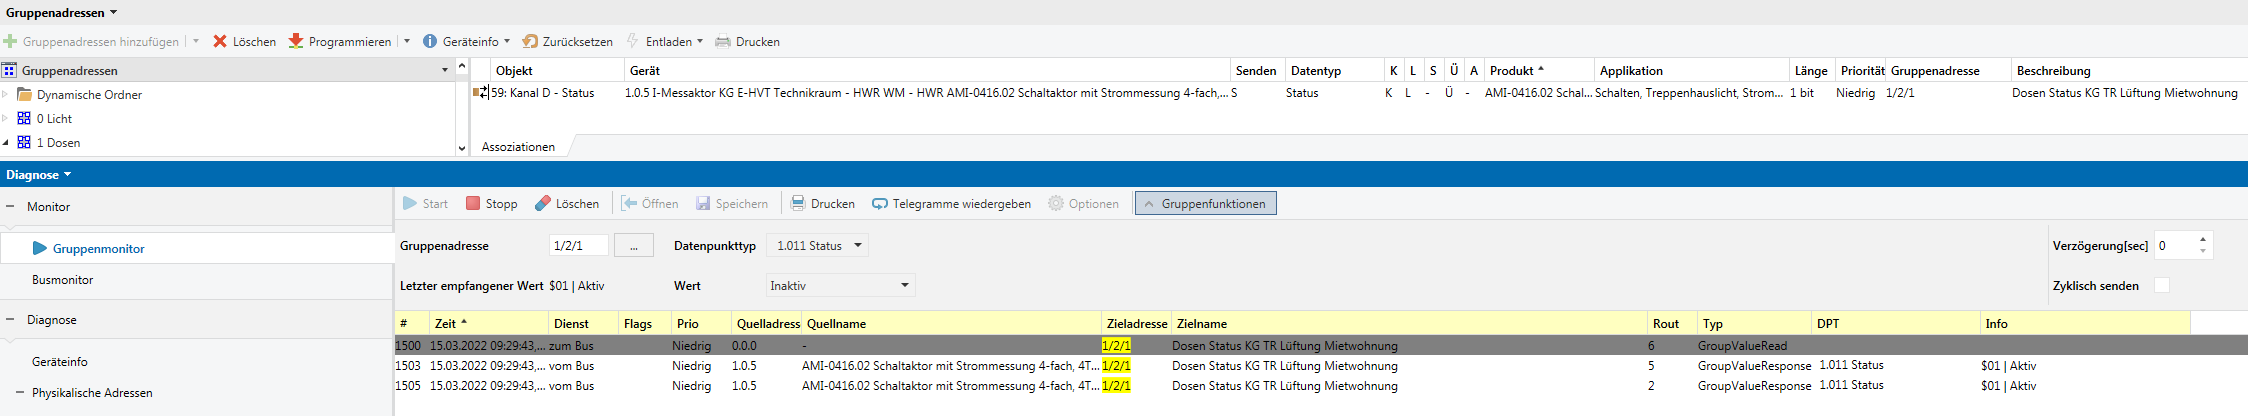This screenshot has height=416, width=2248.
Task: Open the Diagnose panel menu
Action: click(39, 175)
